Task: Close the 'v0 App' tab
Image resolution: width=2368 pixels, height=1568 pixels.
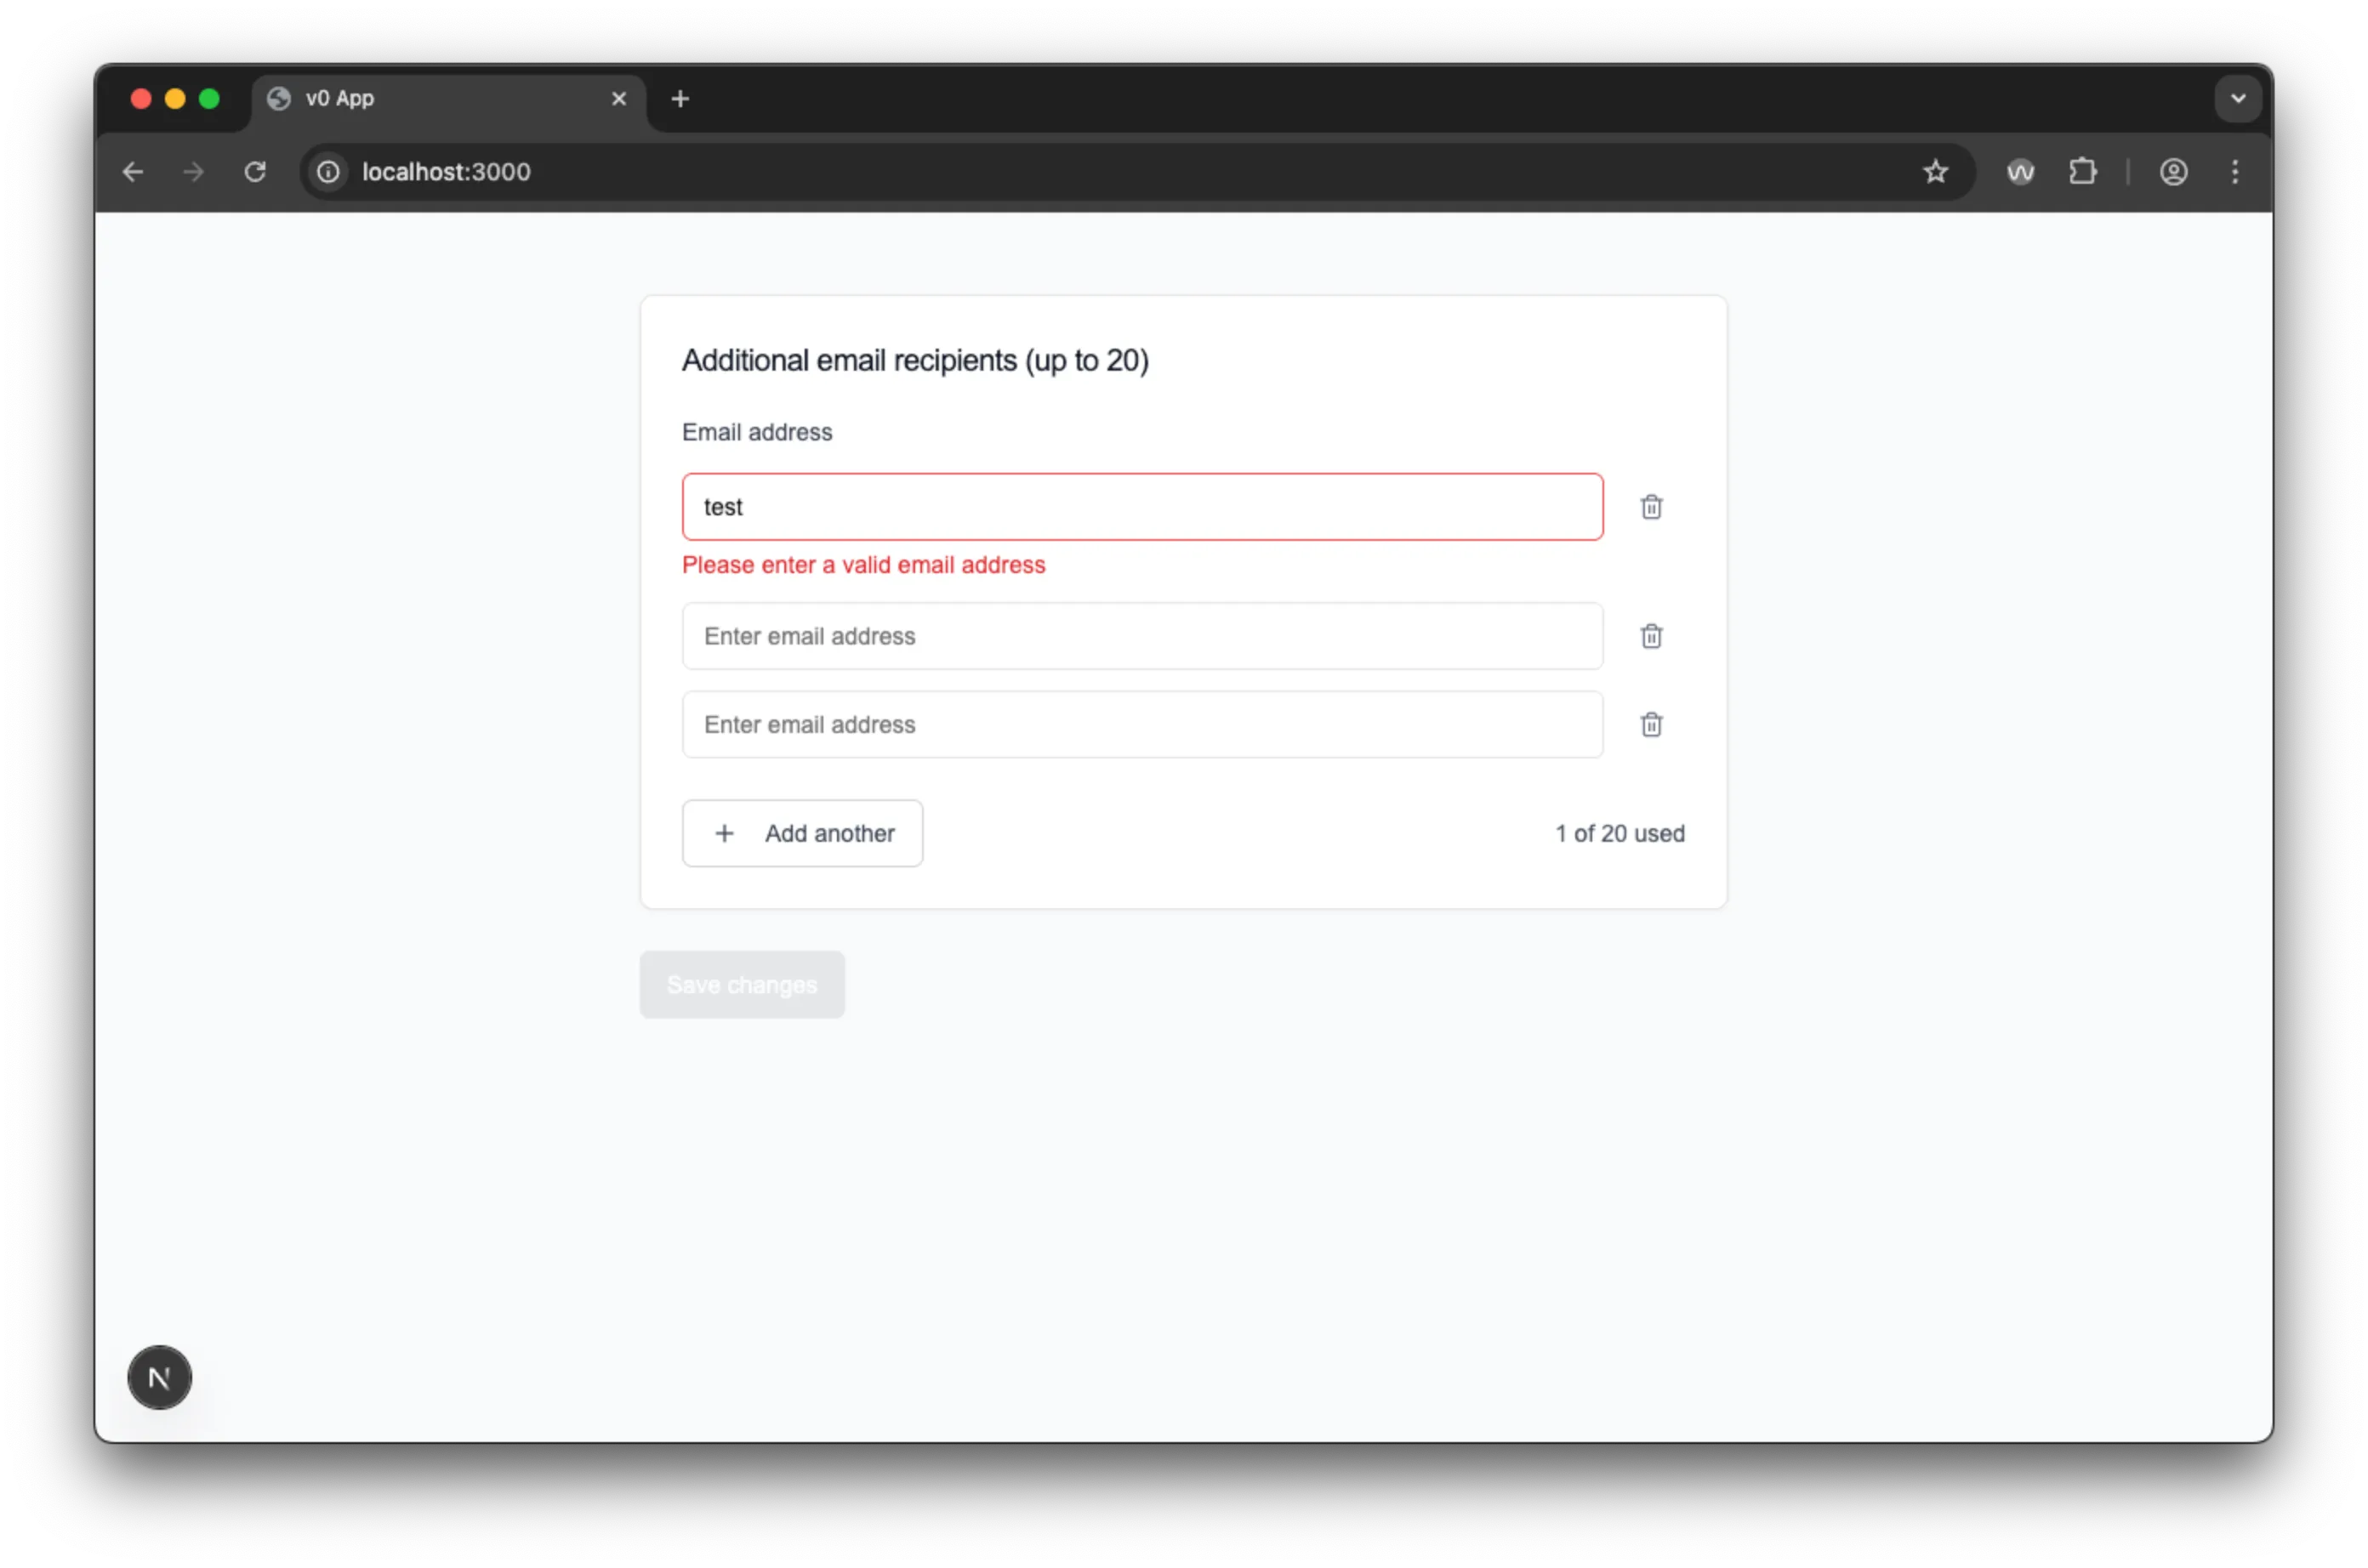Action: [x=619, y=98]
